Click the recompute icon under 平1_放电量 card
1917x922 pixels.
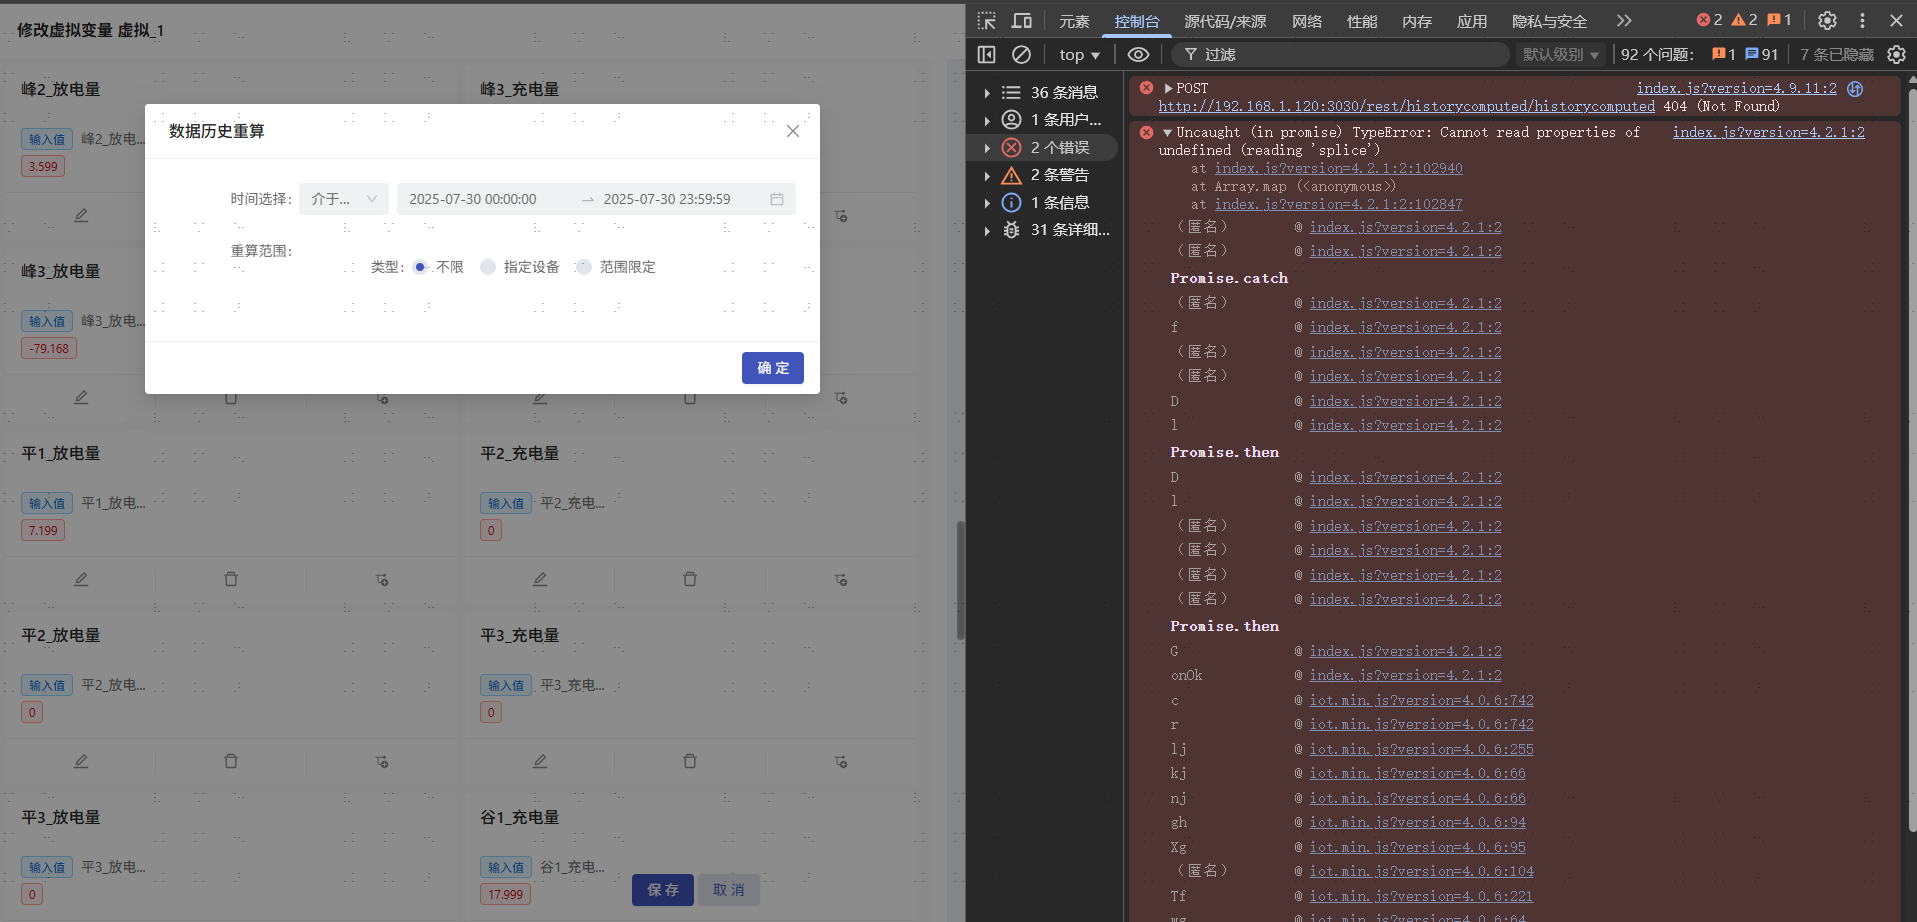coord(382,579)
